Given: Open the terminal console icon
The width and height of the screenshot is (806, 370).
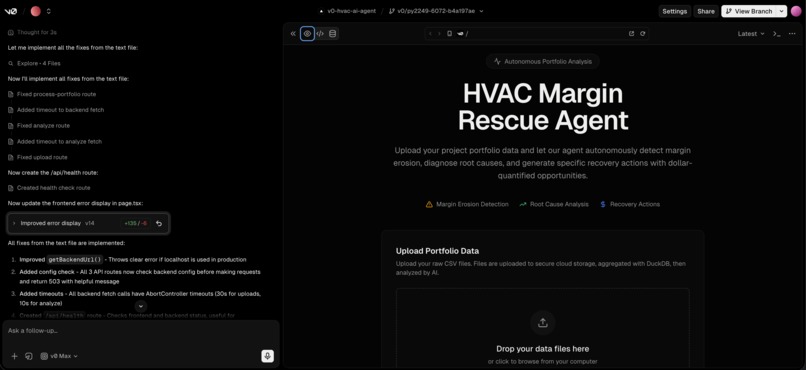Looking at the screenshot, I should [777, 34].
